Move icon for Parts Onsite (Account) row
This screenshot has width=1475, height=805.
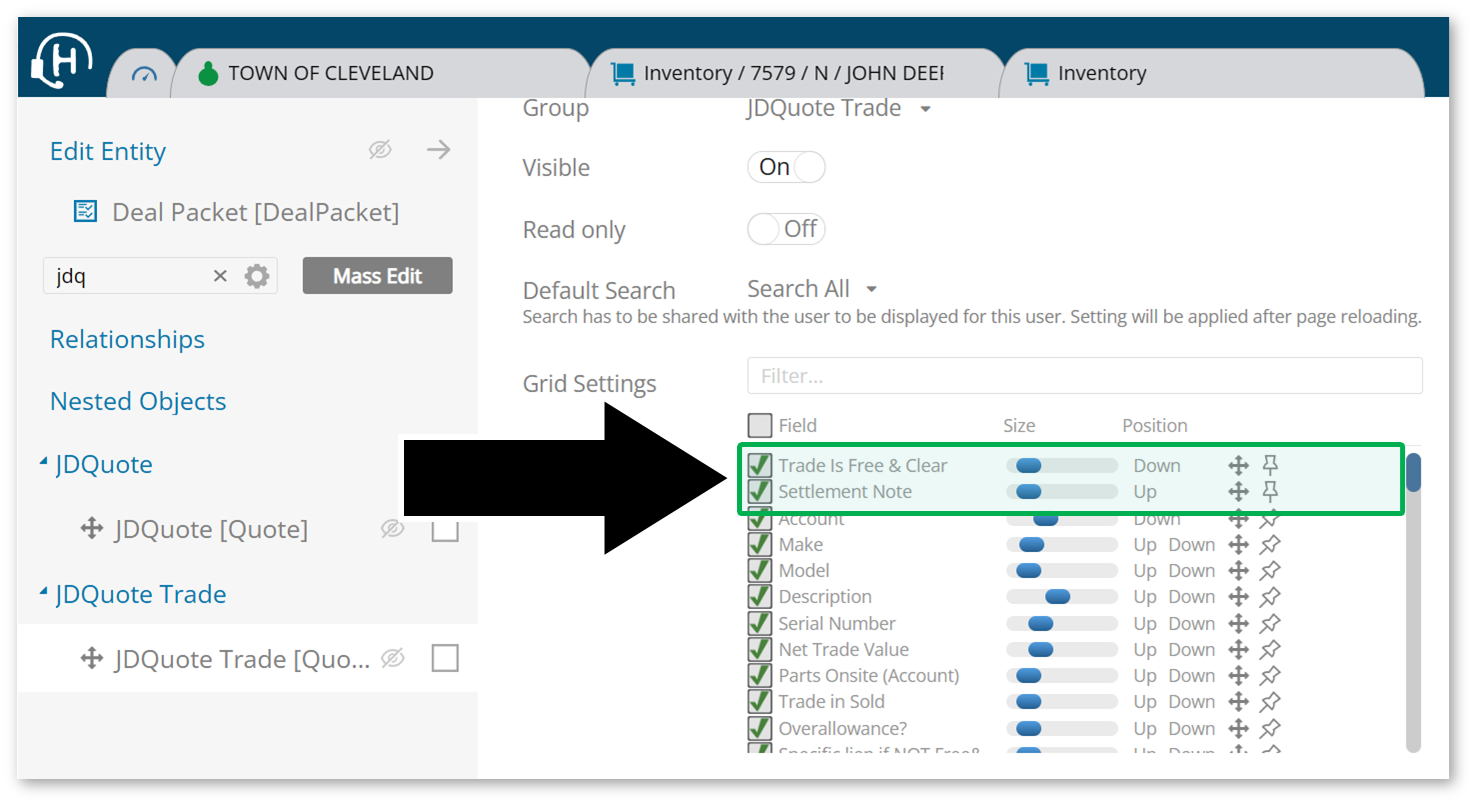pyautogui.click(x=1238, y=675)
